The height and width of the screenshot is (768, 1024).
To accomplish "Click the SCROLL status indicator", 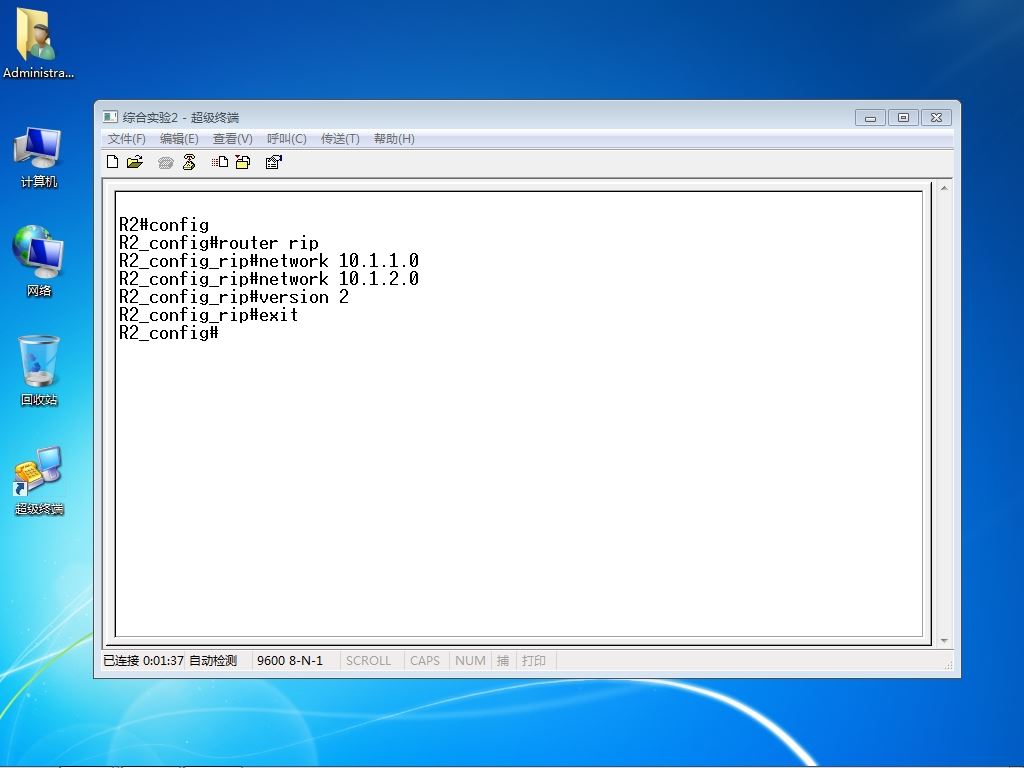I will coord(368,660).
